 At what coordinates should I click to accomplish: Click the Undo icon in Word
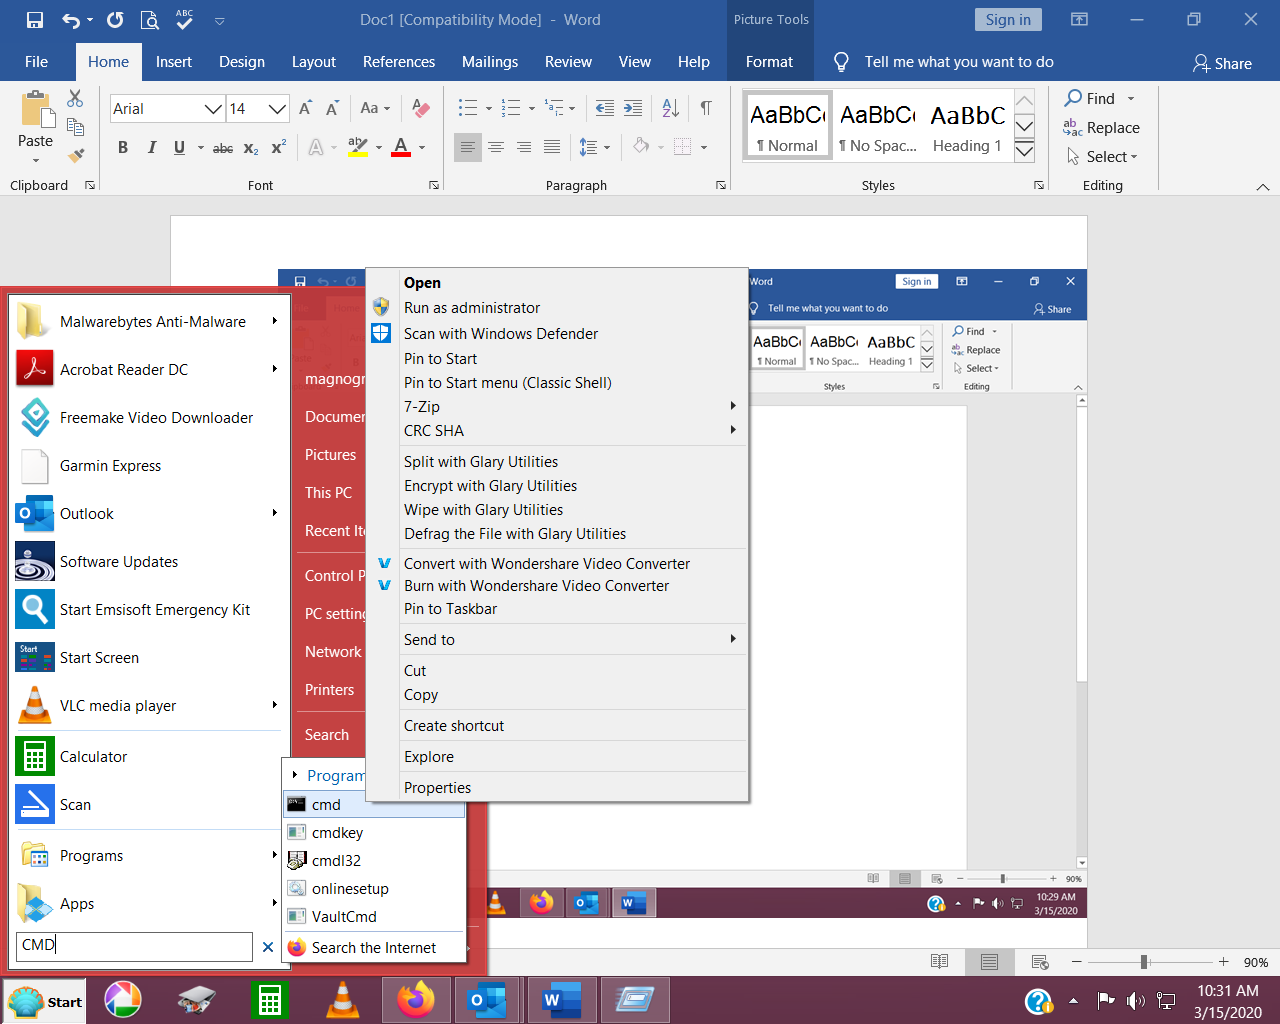click(71, 20)
